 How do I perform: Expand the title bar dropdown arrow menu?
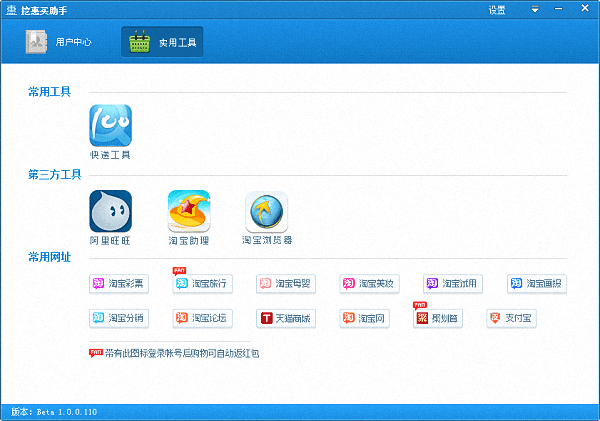pyautogui.click(x=535, y=10)
